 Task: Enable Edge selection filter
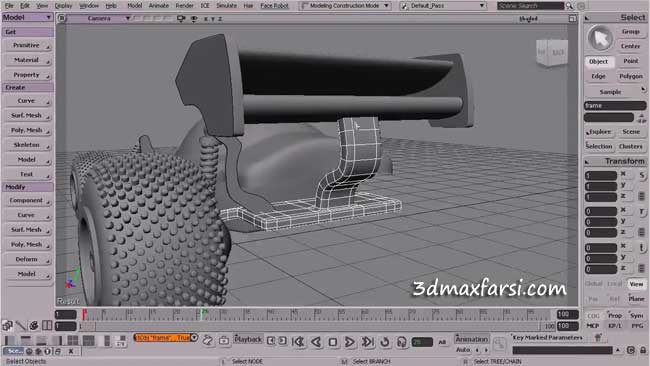click(x=599, y=76)
